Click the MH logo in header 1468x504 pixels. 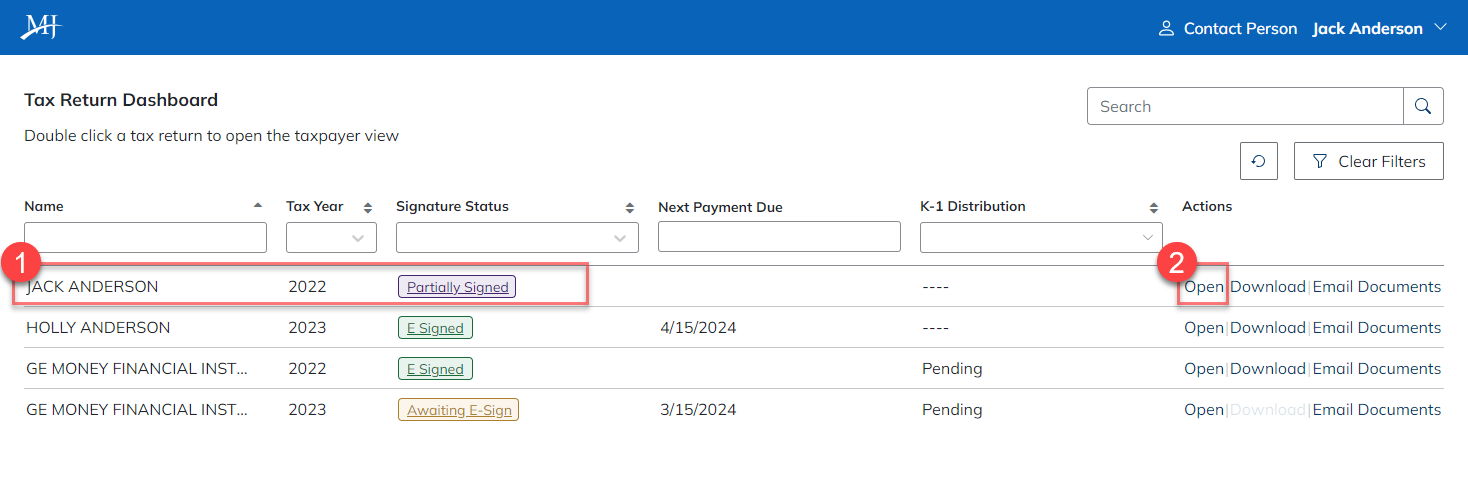[x=41, y=27]
